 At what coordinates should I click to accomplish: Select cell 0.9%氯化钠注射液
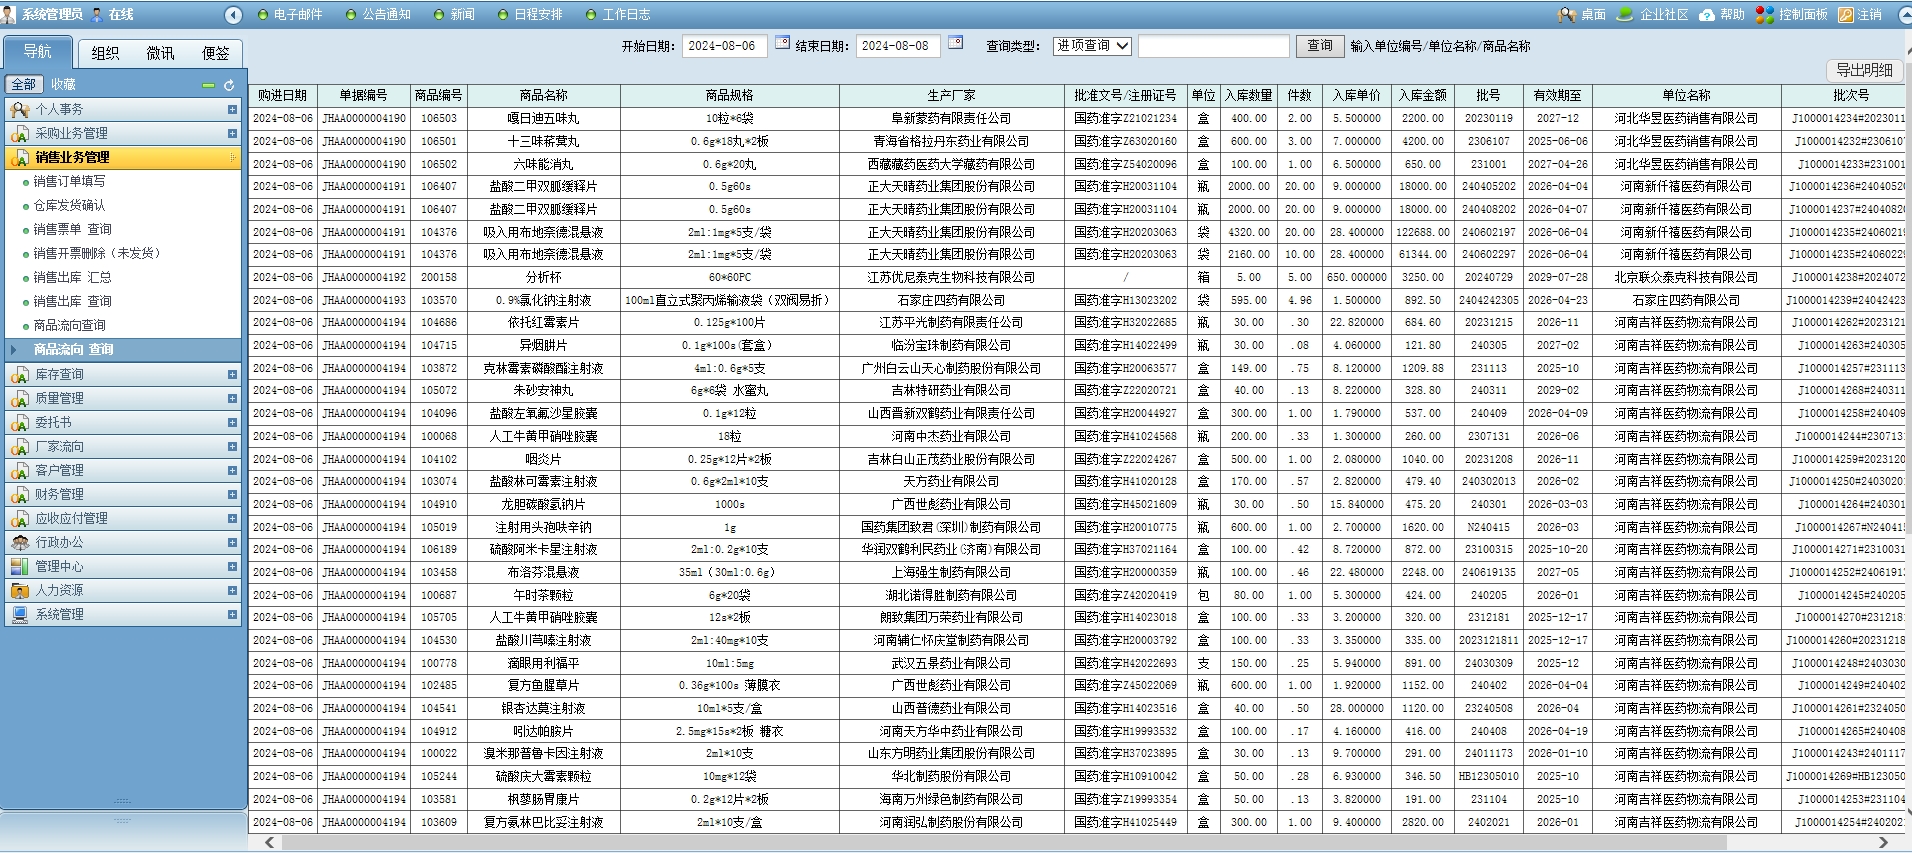click(x=543, y=300)
